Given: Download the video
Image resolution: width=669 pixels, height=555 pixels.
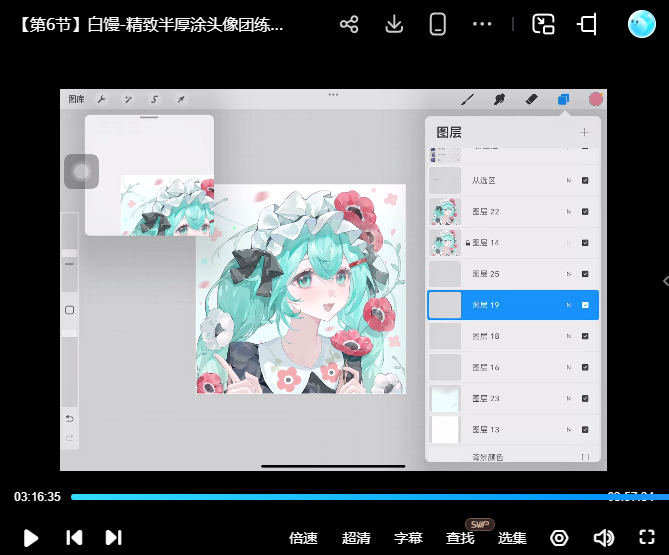Looking at the screenshot, I should coord(394,24).
